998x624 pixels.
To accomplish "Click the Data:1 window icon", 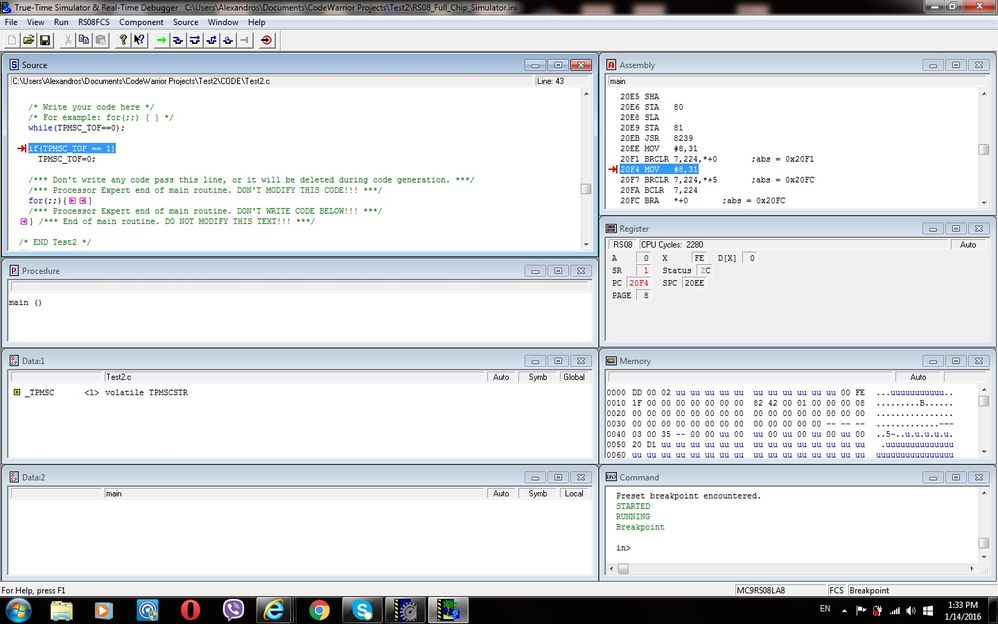I will click(x=14, y=361).
